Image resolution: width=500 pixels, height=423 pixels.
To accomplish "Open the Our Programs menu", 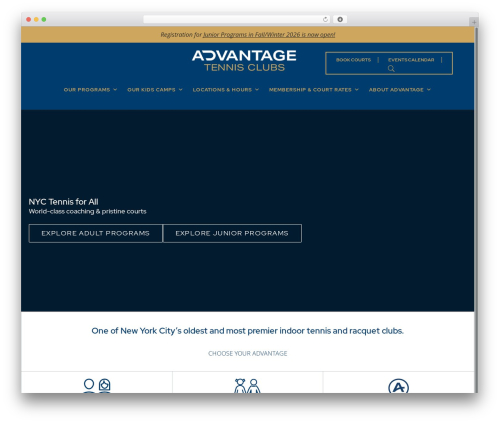I will pyautogui.click(x=87, y=90).
